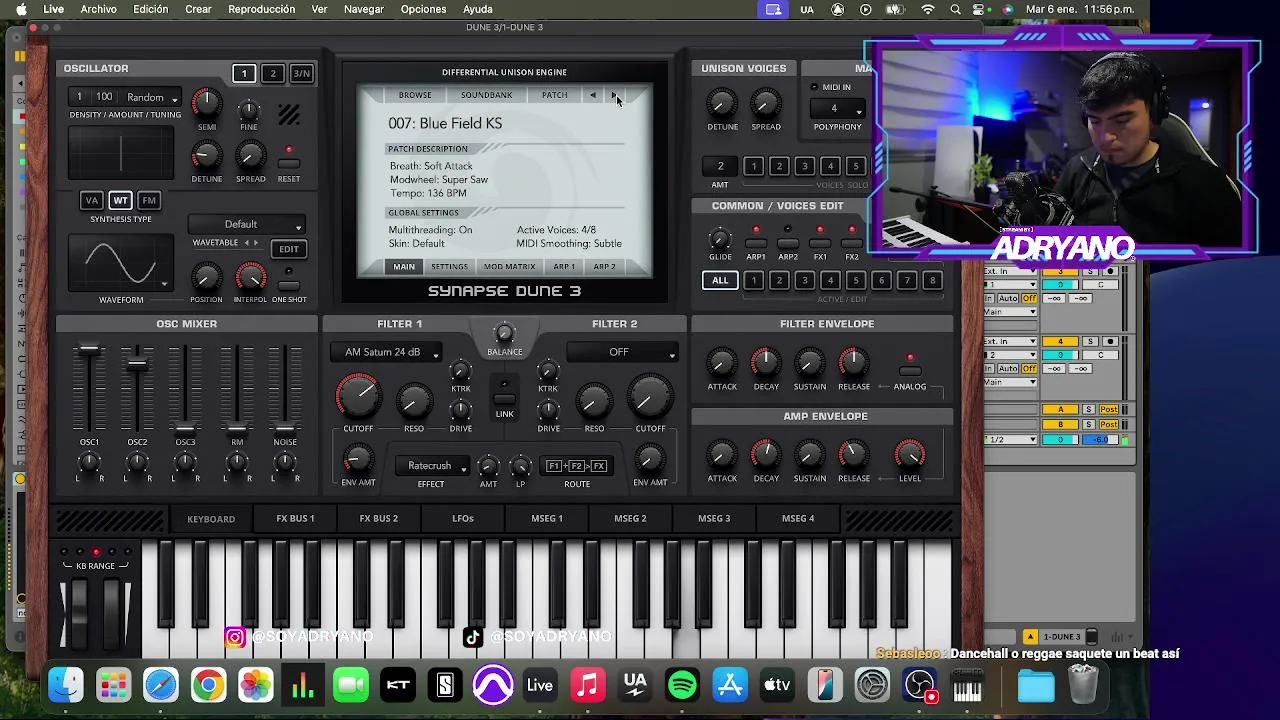Select ALL voices edit button
The height and width of the screenshot is (720, 1280).
coord(720,281)
